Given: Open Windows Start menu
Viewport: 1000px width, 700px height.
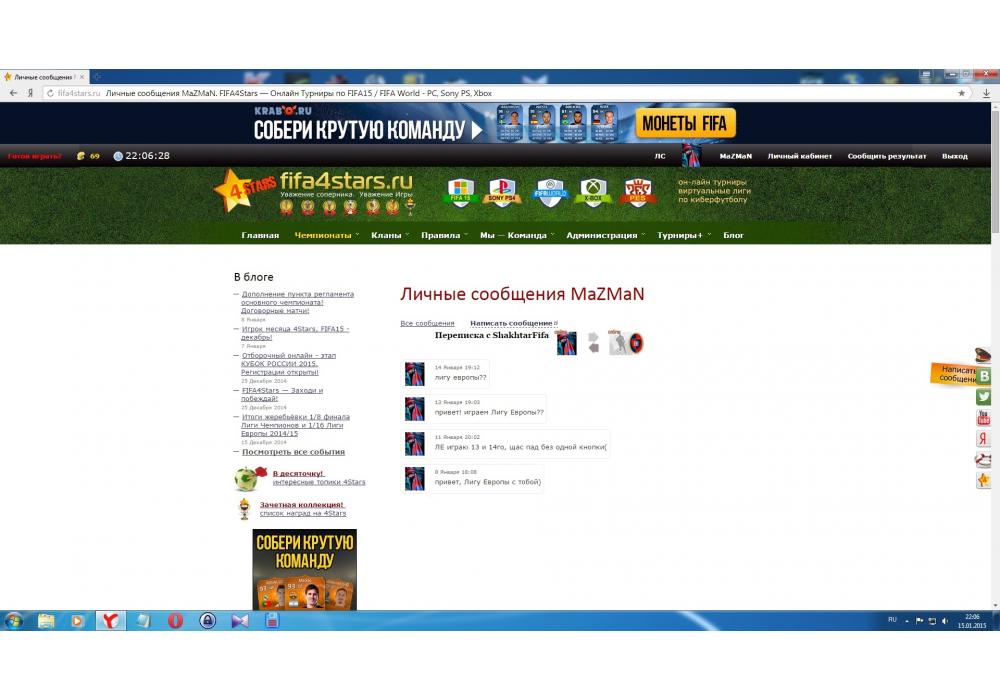Looking at the screenshot, I should (13, 620).
